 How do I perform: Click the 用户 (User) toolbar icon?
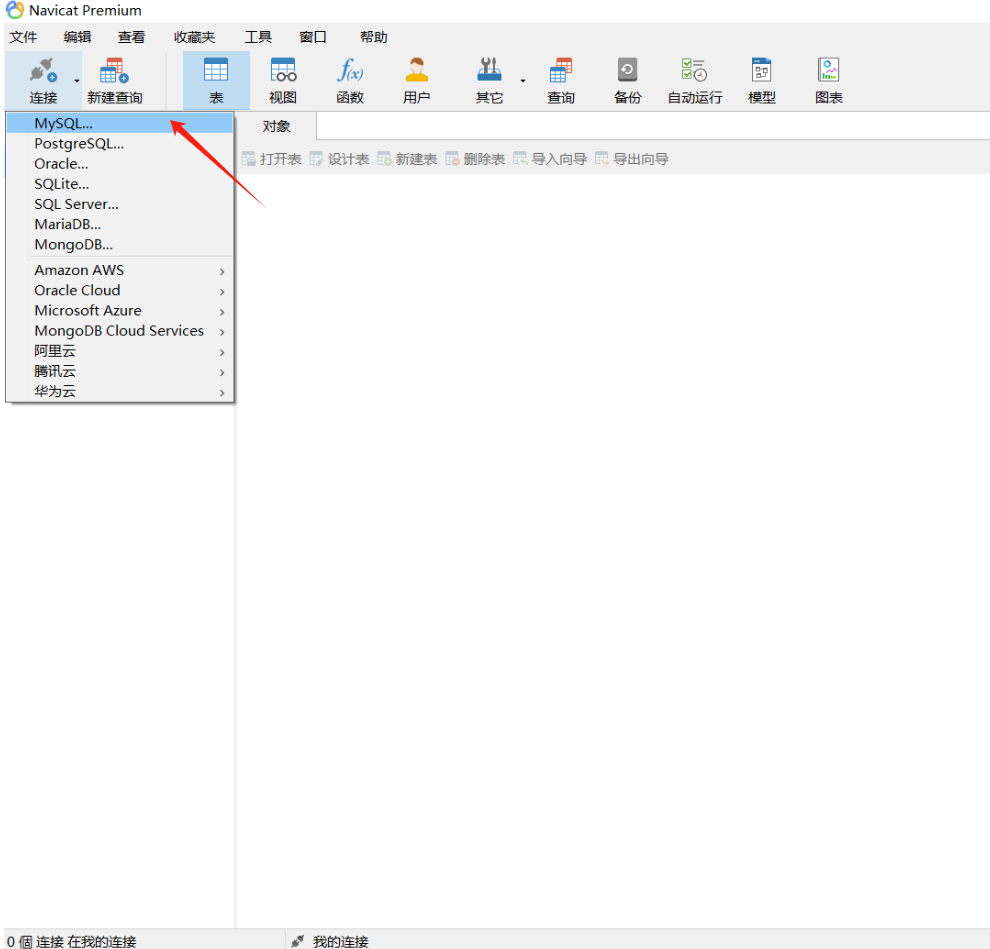[417, 80]
